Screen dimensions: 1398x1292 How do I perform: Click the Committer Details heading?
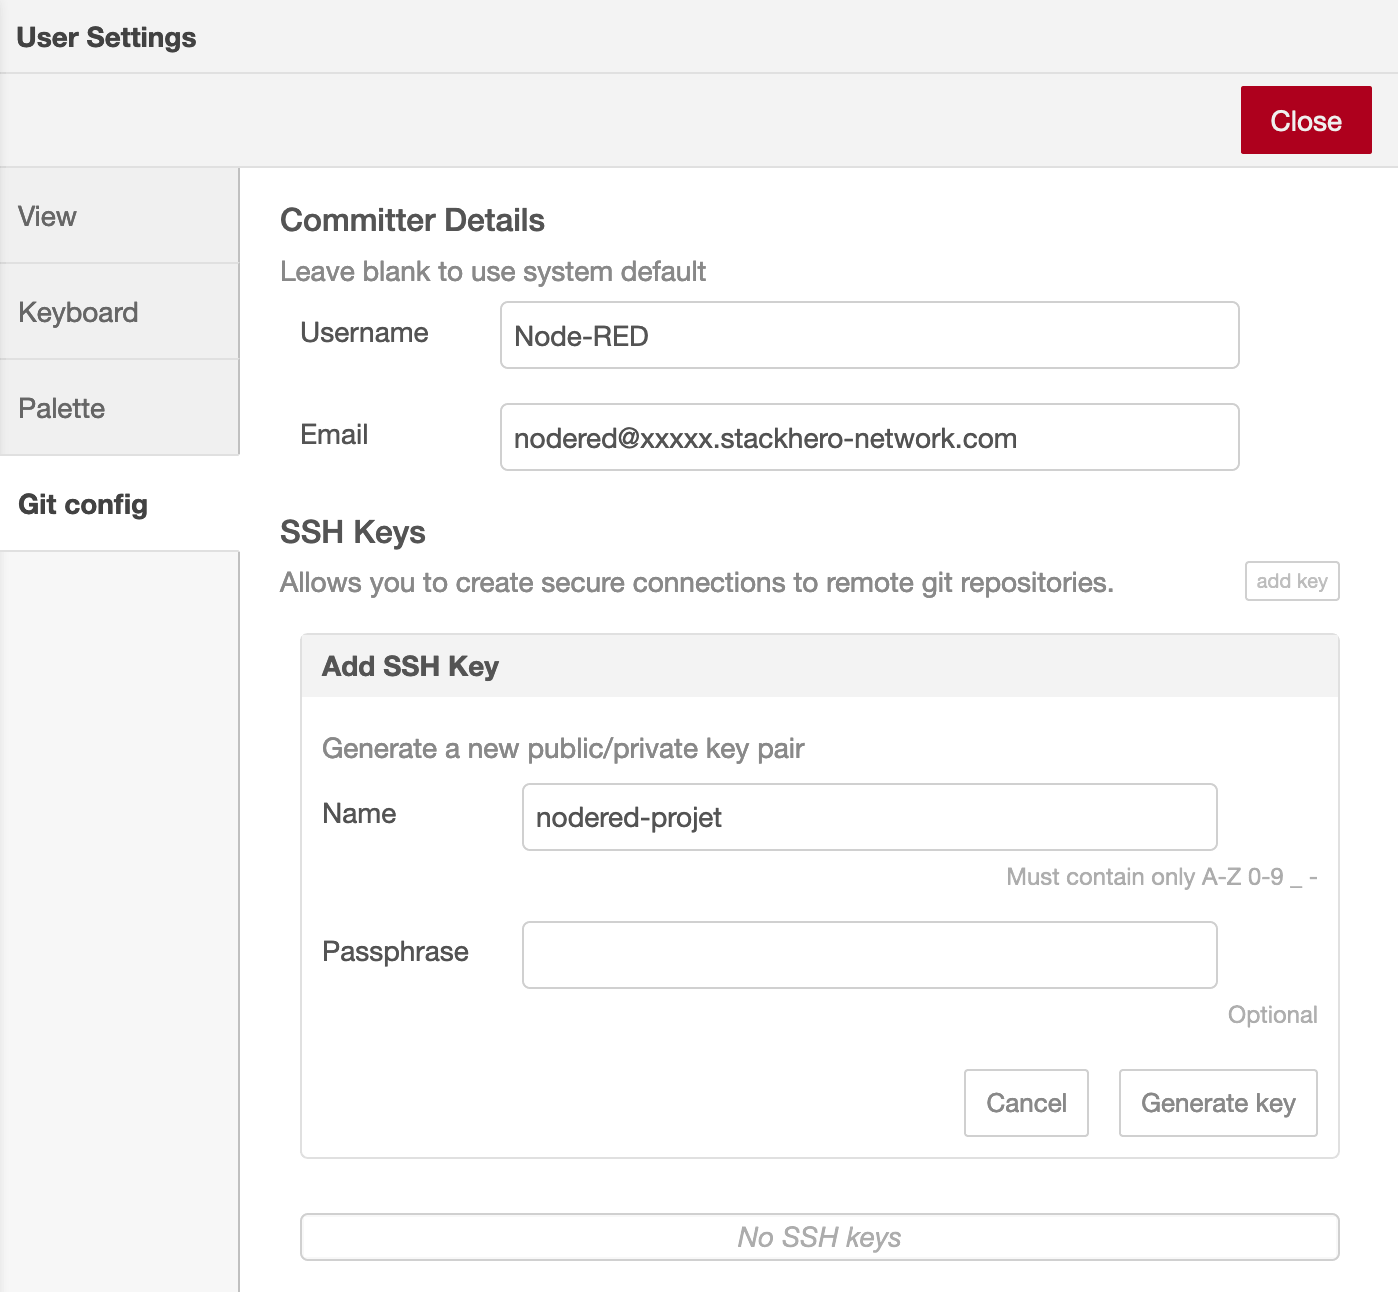pos(412,220)
